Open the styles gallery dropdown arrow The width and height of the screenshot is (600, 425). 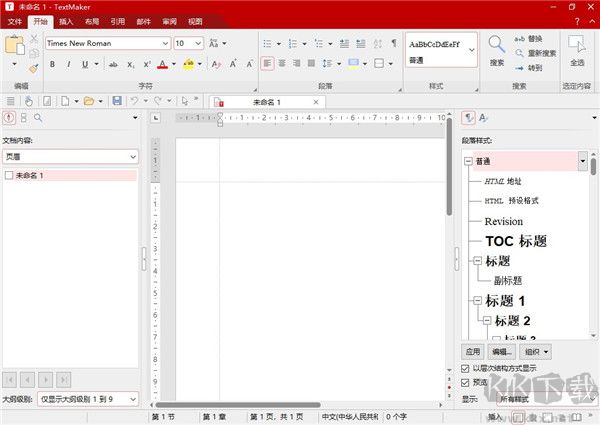click(471, 50)
